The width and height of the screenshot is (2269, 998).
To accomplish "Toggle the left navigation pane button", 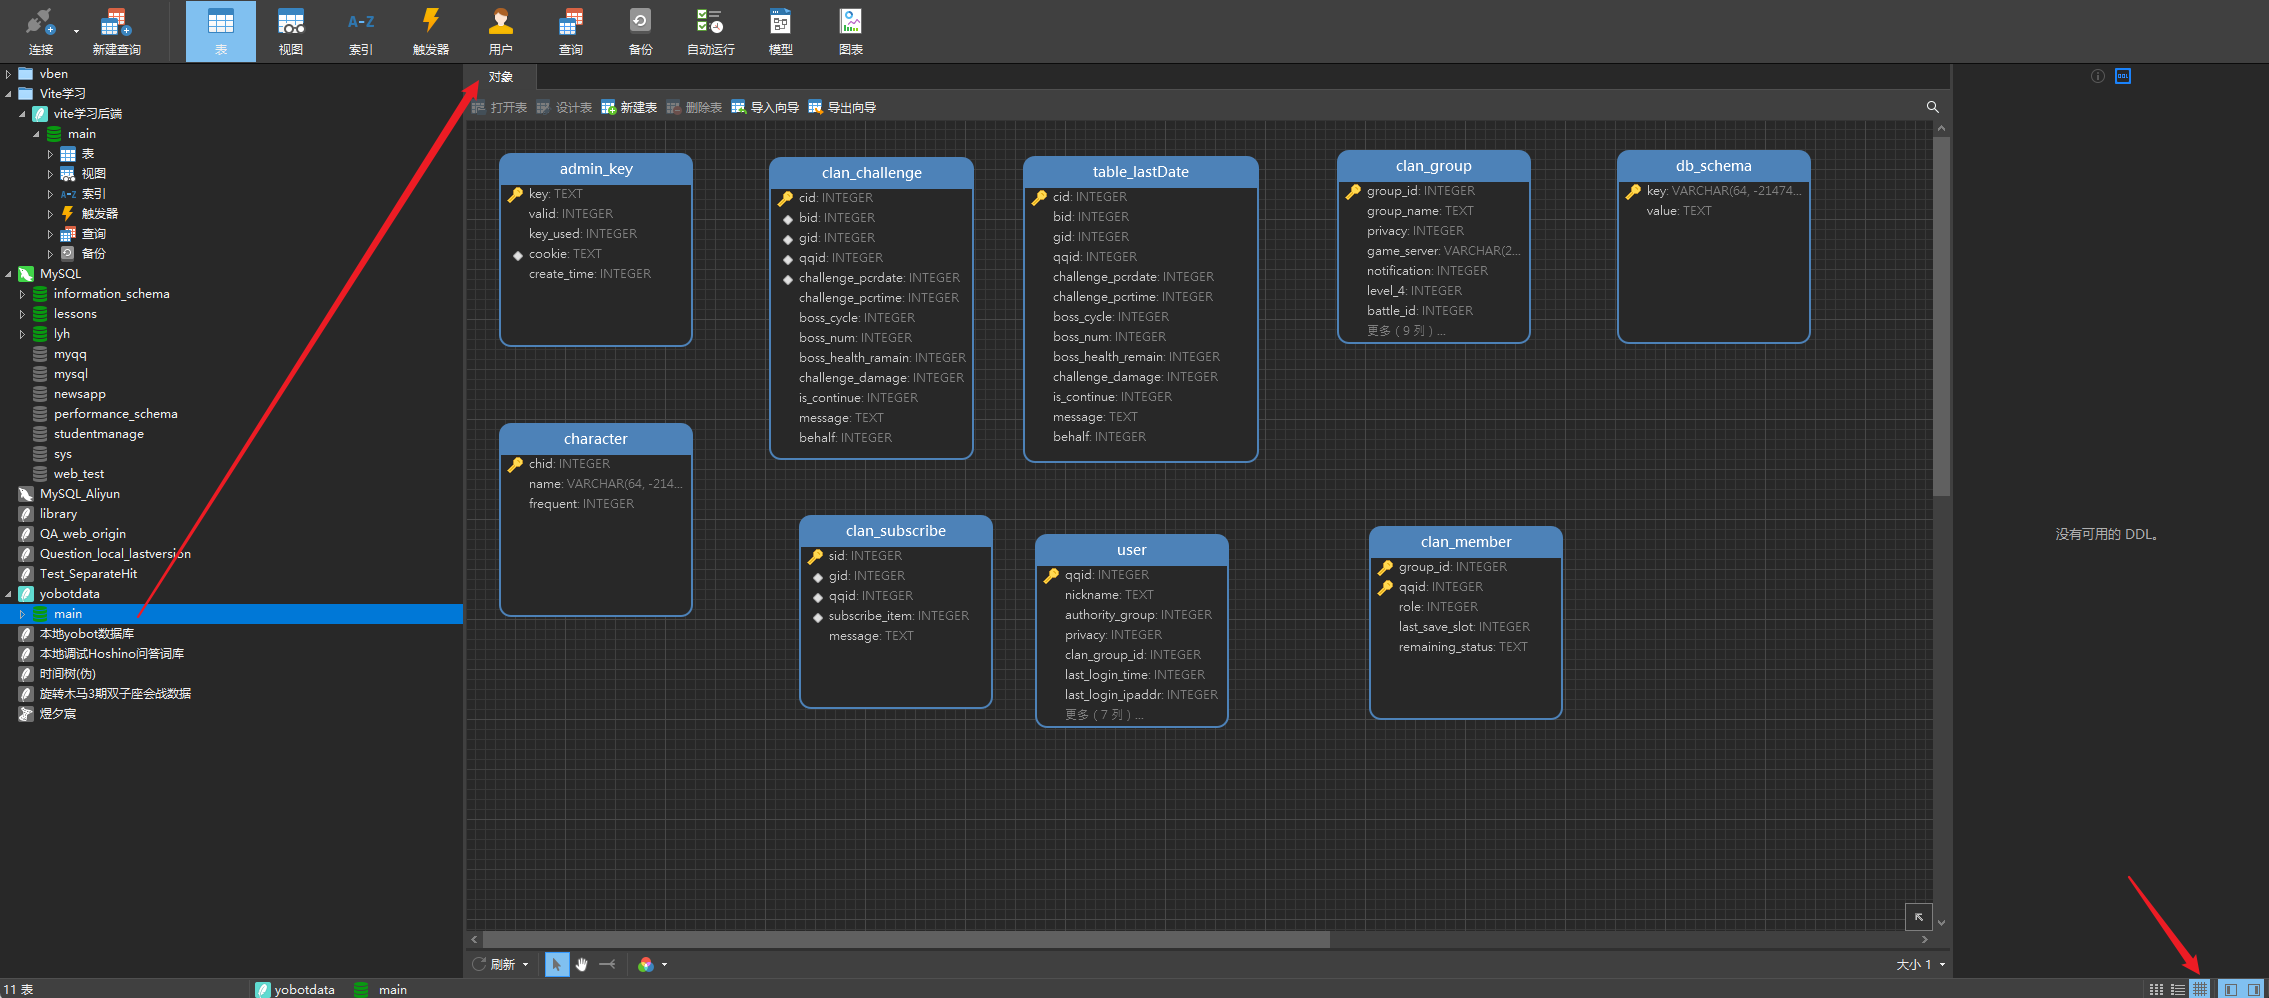I will pos(2230,989).
